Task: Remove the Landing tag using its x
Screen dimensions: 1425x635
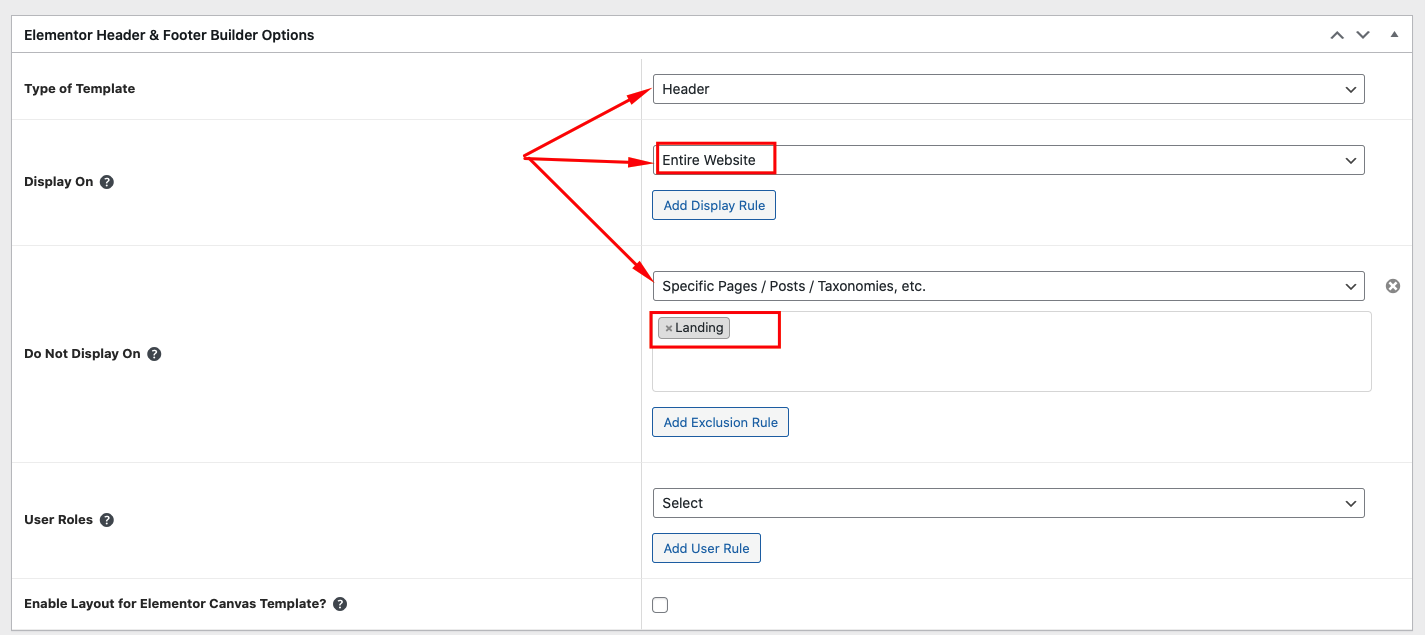Action: [669, 328]
